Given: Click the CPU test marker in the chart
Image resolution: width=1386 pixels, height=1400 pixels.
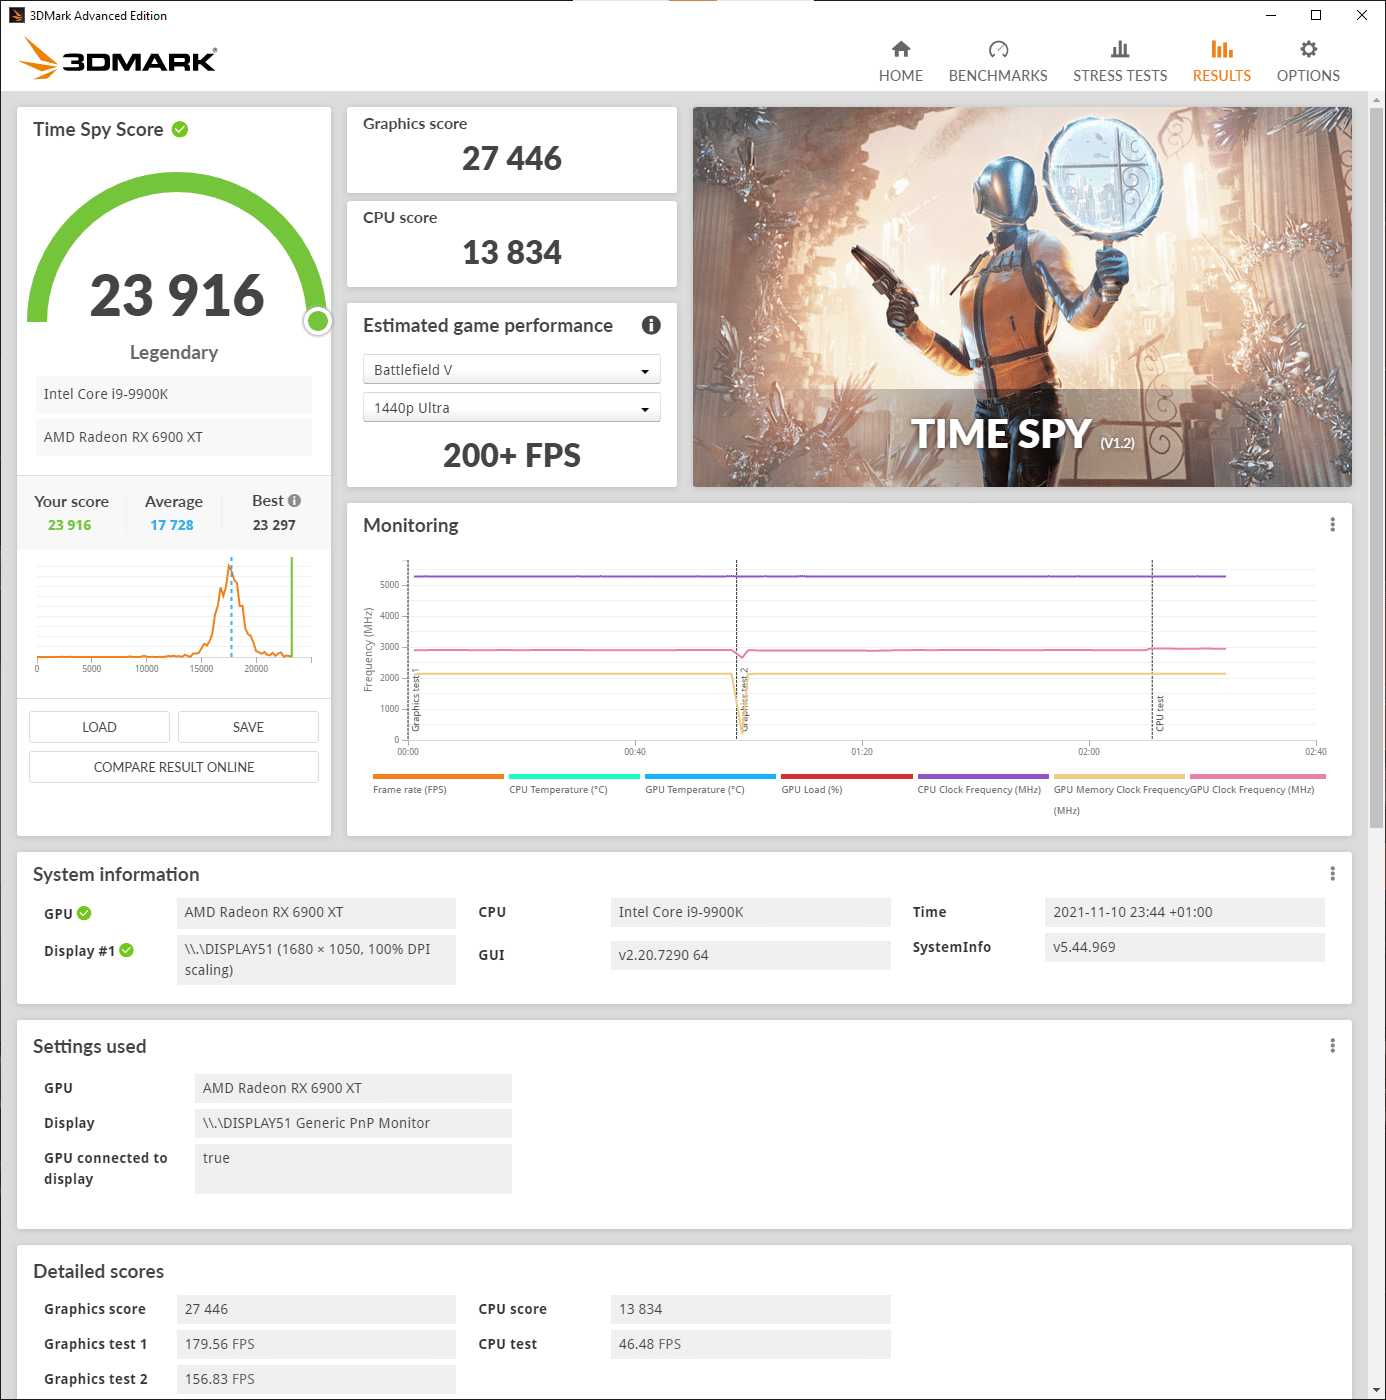Looking at the screenshot, I should [1160, 714].
